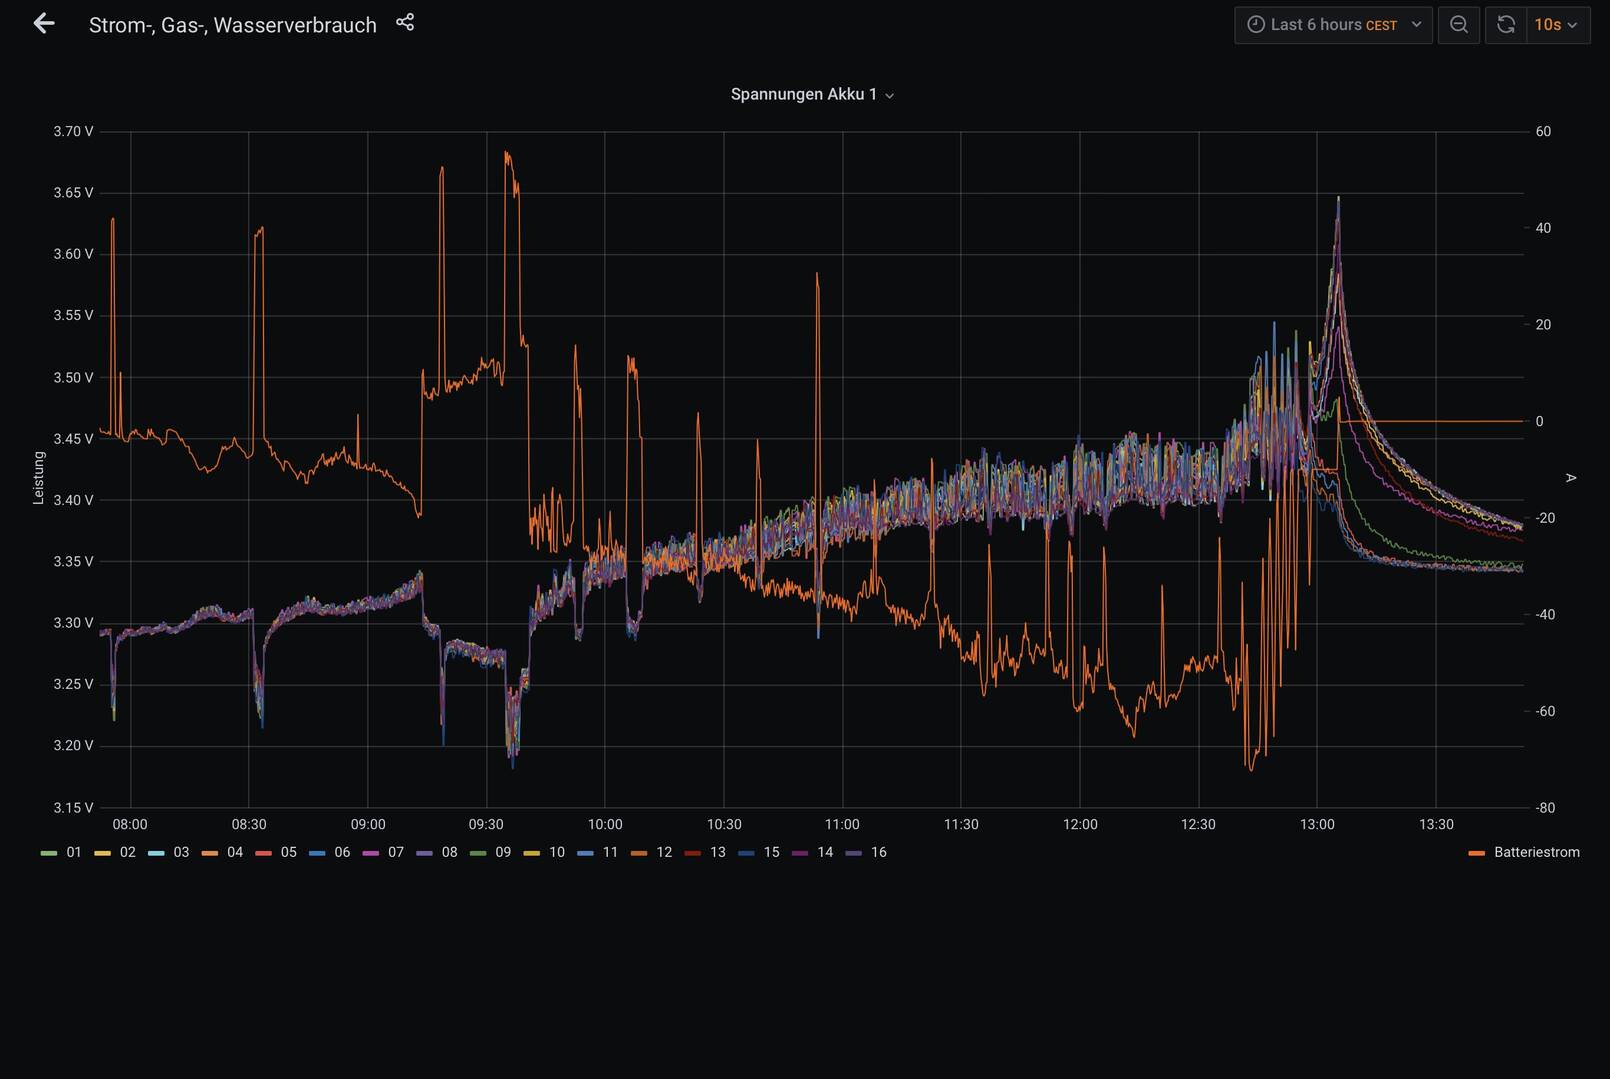Click the color swatch for series 07
This screenshot has height=1079, width=1610.
tap(371, 853)
